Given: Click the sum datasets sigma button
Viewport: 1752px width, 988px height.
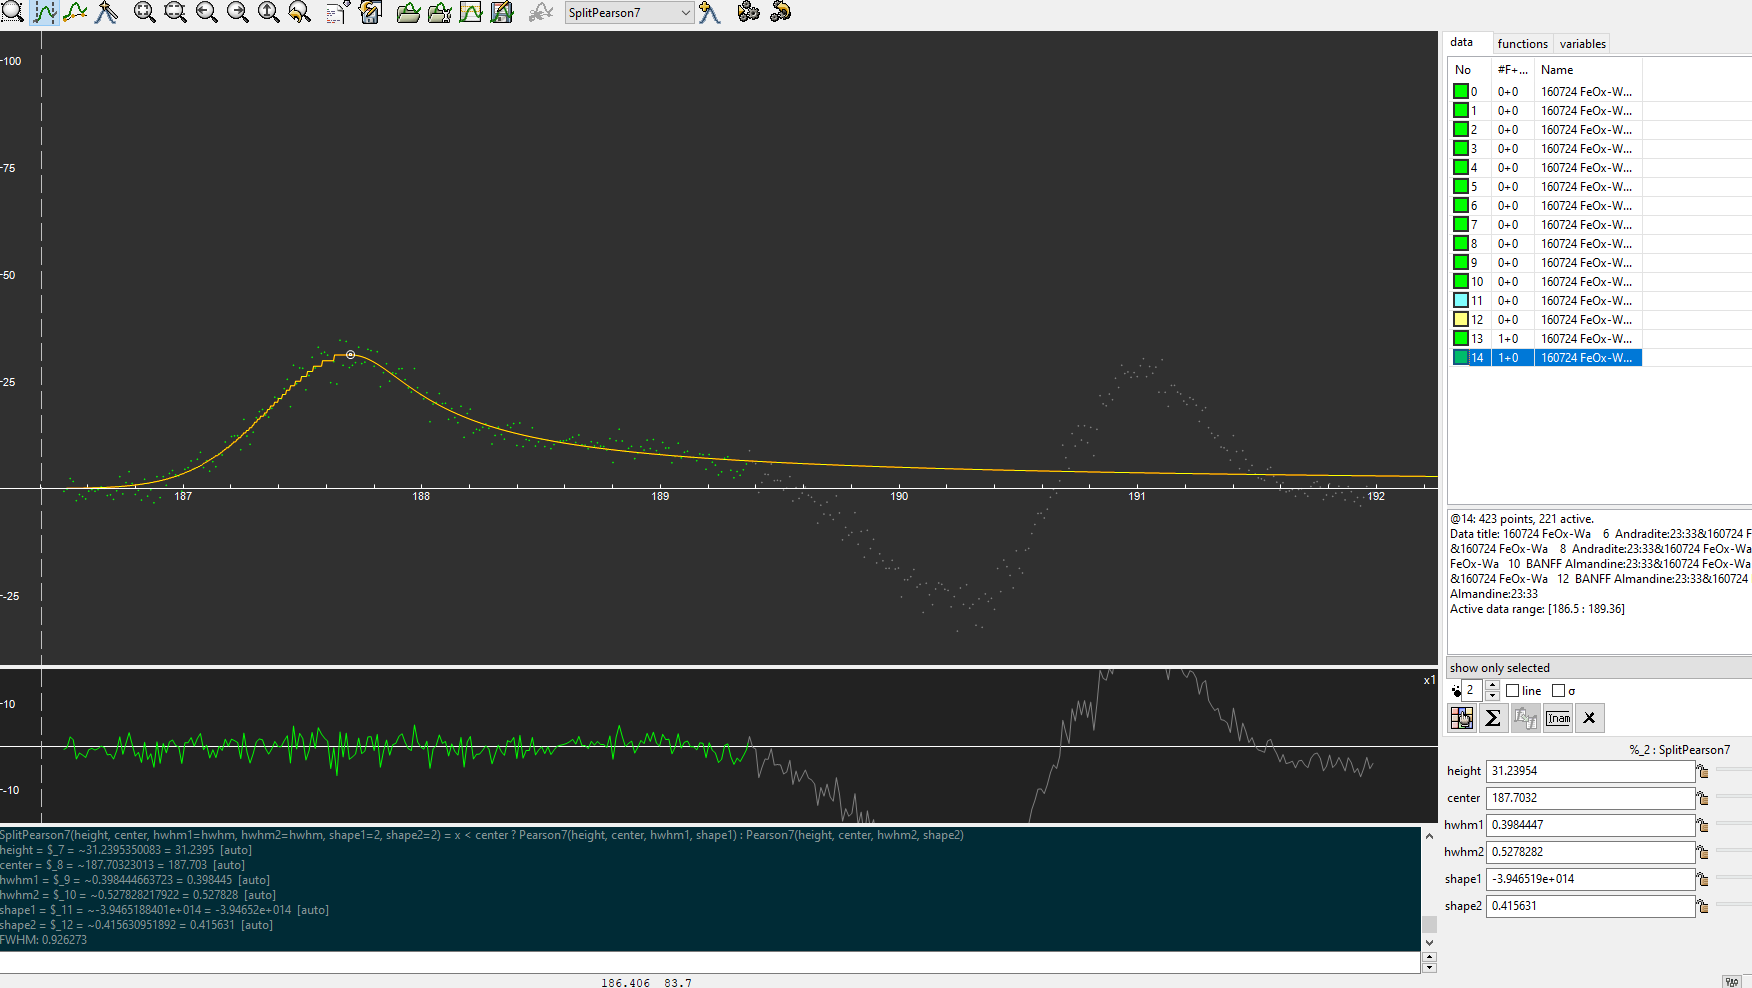Looking at the screenshot, I should click(x=1493, y=718).
